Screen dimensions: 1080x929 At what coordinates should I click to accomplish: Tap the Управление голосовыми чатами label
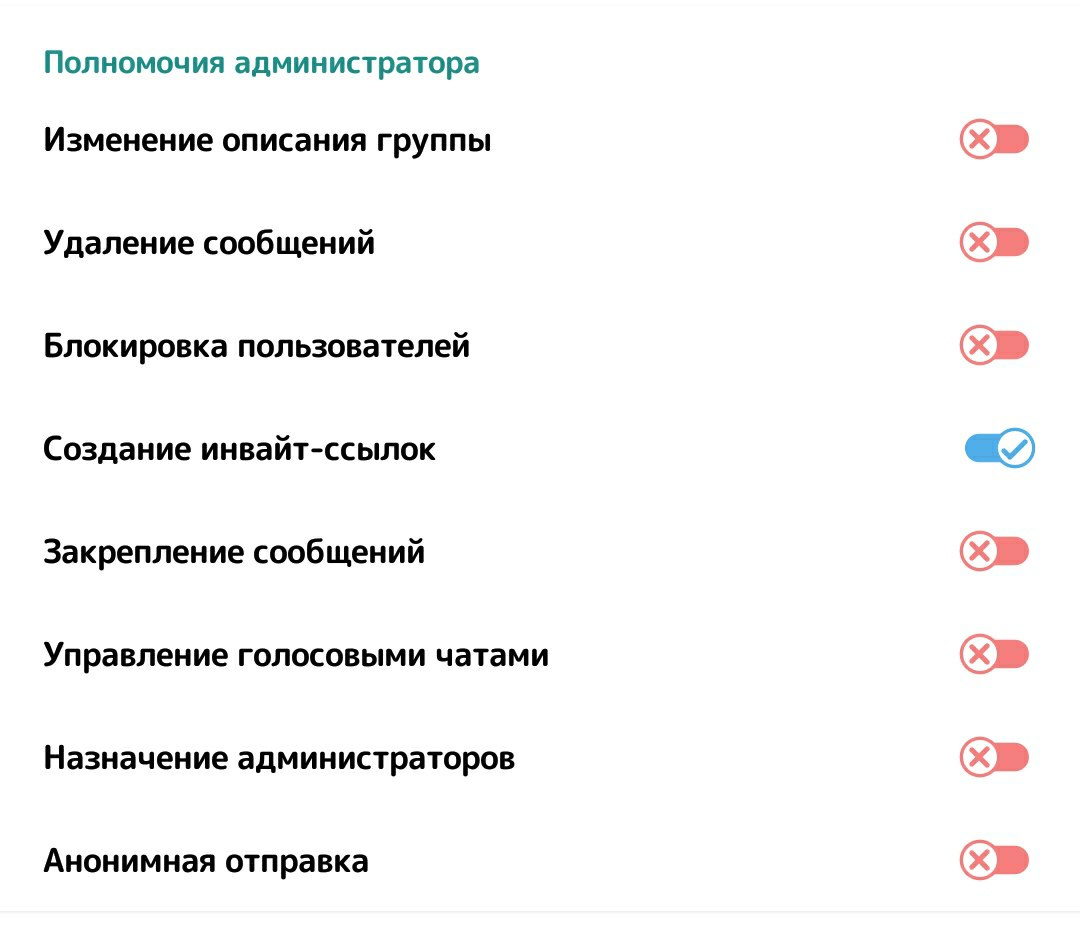coord(296,656)
